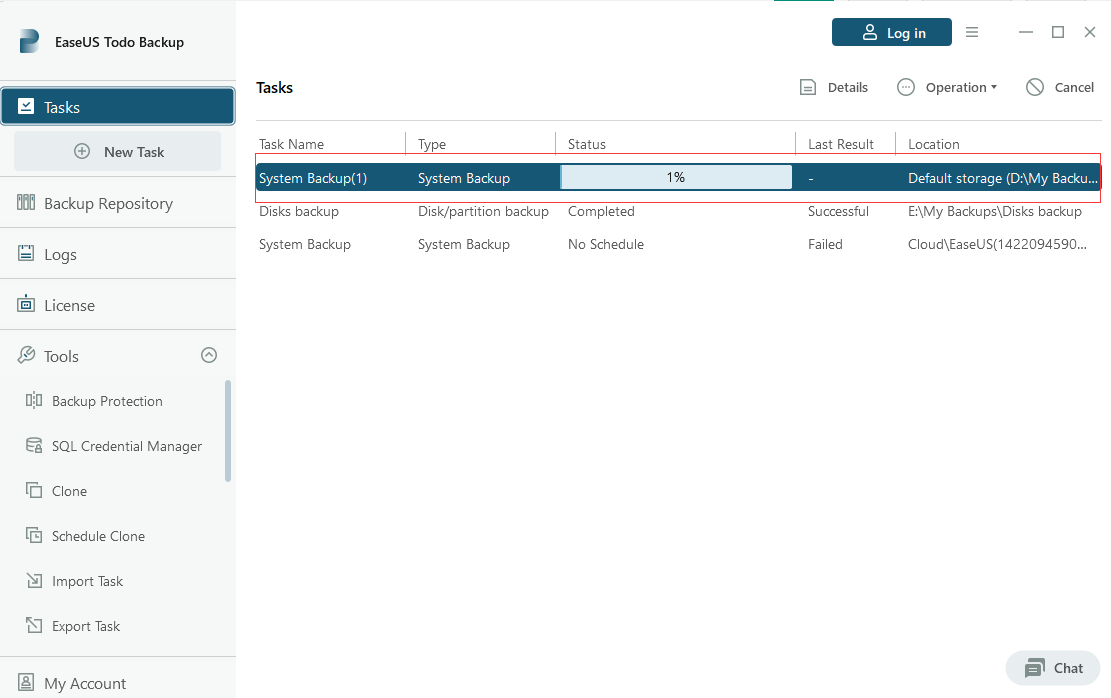Maximize the application window
Screen dimensions: 1111x698
(x=1058, y=32)
